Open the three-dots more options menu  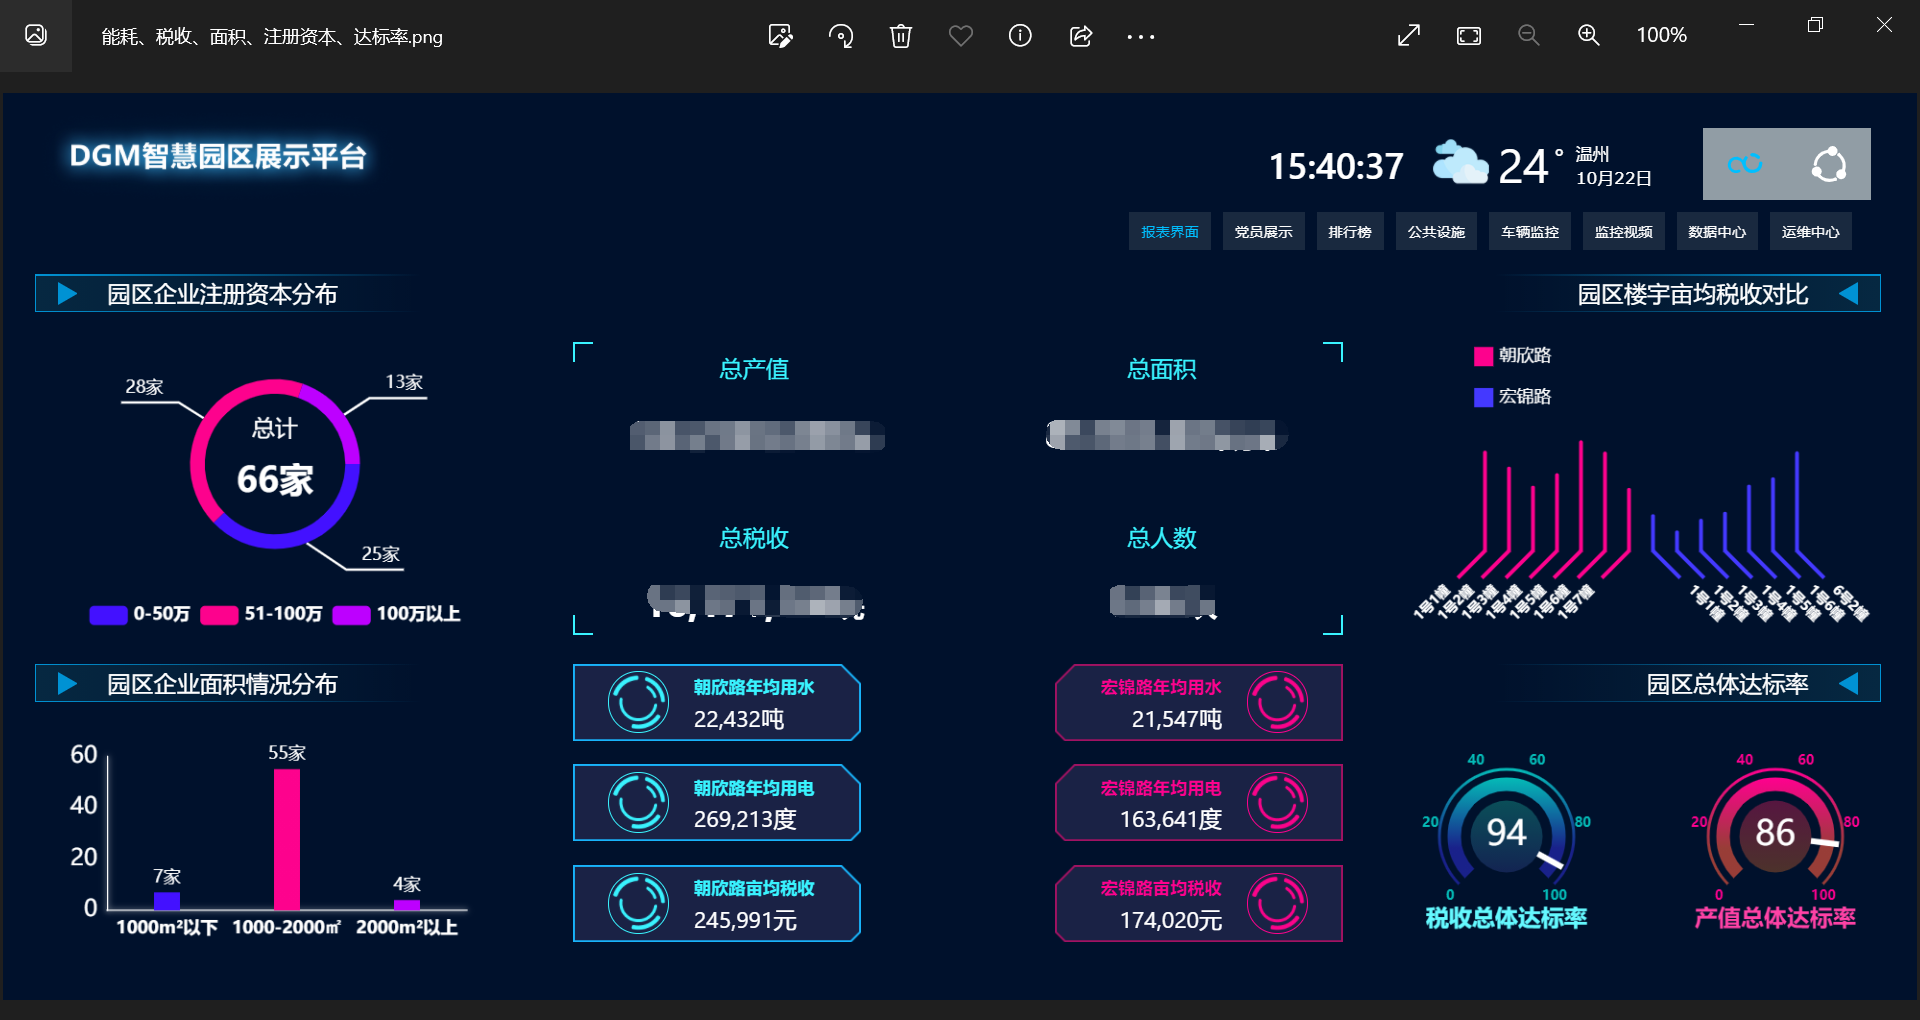coord(1140,36)
